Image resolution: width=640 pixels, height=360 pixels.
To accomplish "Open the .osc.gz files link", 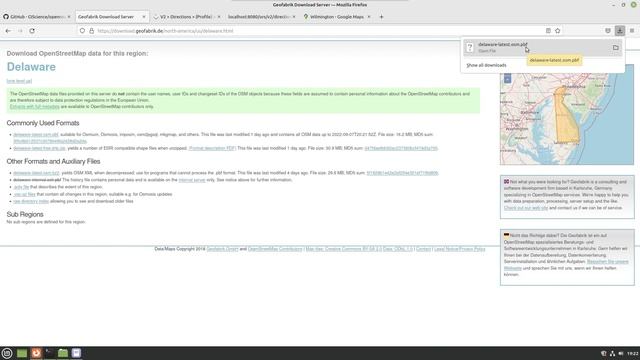I will point(24,194).
